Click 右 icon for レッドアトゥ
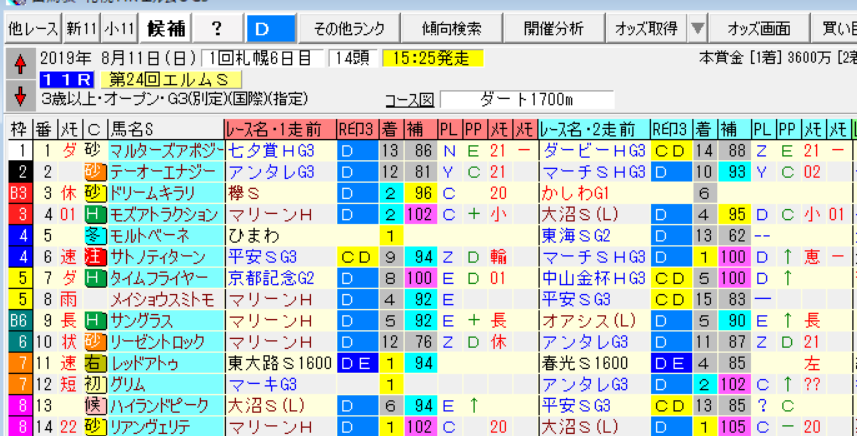 95,364
